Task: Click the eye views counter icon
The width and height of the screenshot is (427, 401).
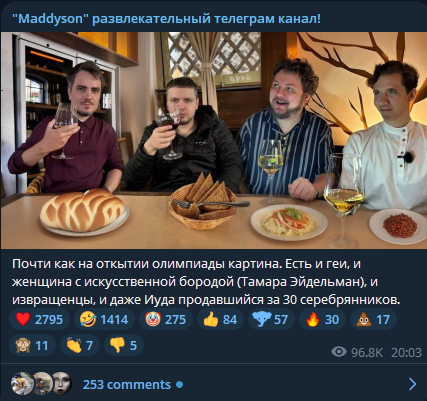Action: (x=339, y=351)
